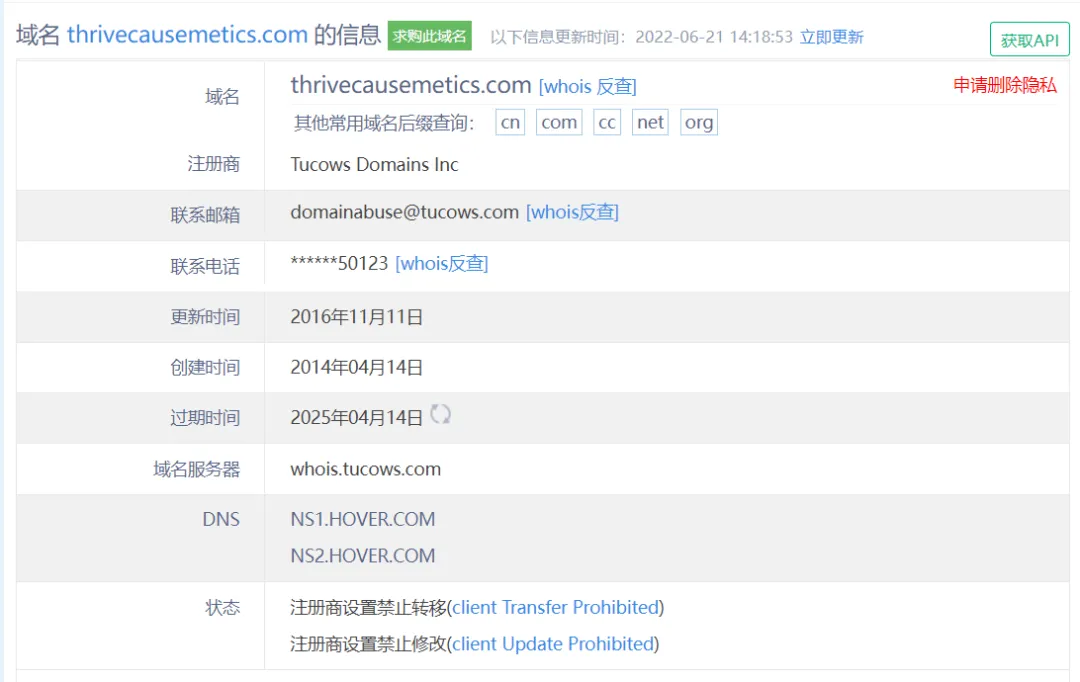This screenshot has width=1080, height=682.
Task: Click the refresh icon beside expiration date
Action: pyautogui.click(x=440, y=415)
